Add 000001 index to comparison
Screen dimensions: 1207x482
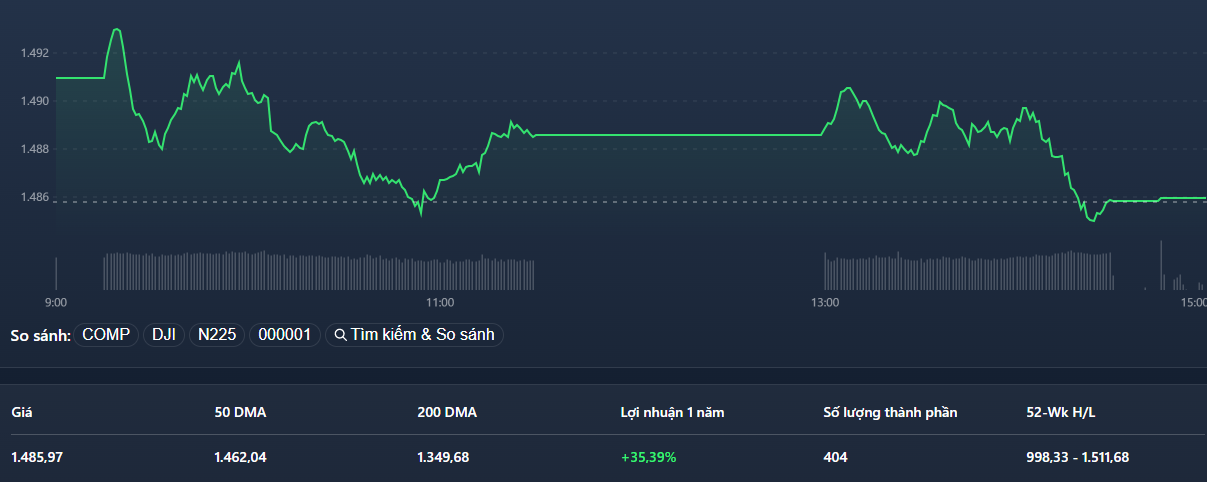click(x=285, y=335)
